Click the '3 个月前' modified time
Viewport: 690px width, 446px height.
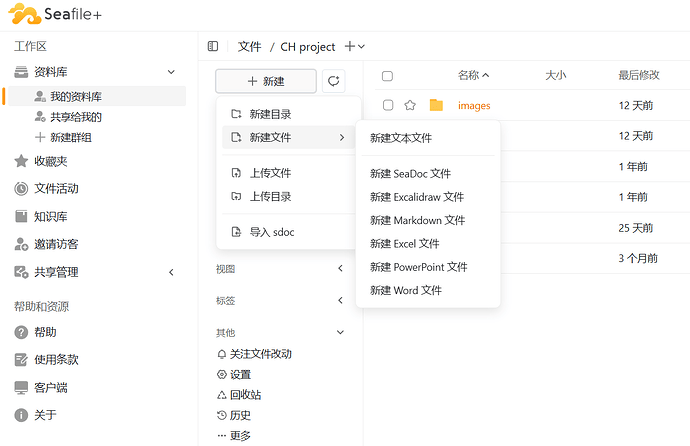tap(638, 258)
